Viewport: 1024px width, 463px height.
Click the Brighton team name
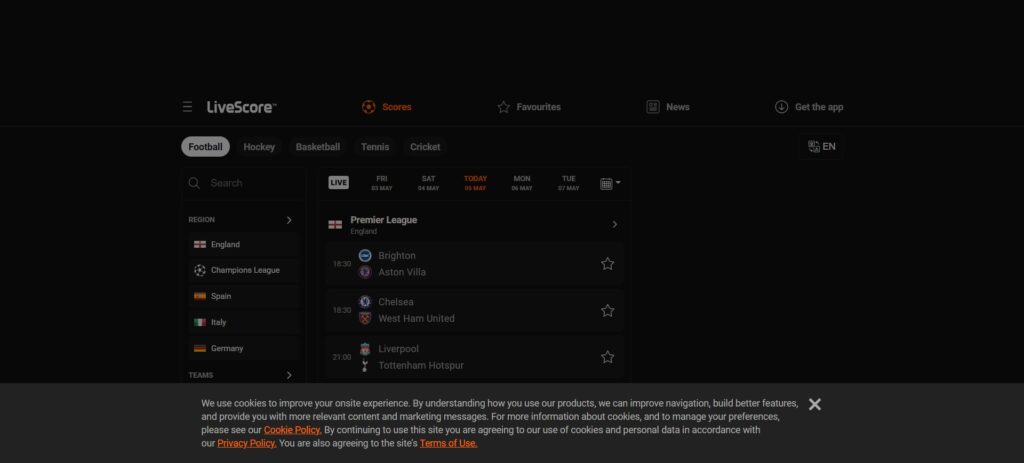397,256
